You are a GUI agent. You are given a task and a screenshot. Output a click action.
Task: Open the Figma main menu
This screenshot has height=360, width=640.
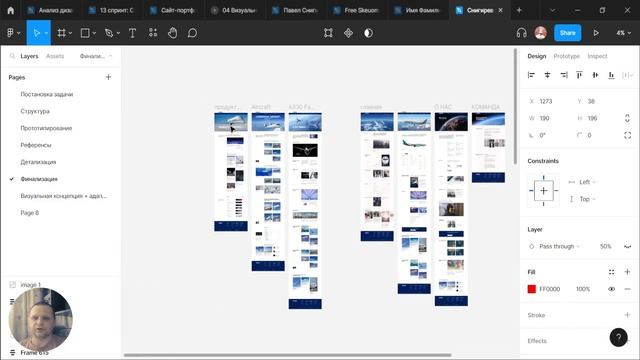13,33
